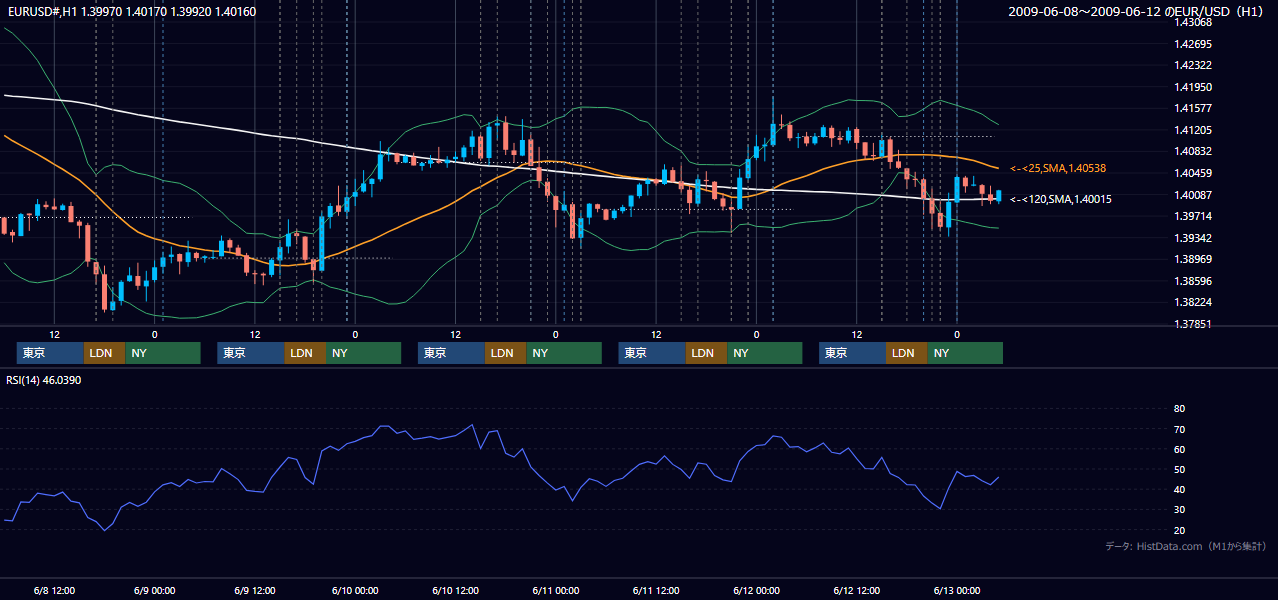This screenshot has width=1278, height=600.
Task: Click the RSI 80 level label
Action: 1179,409
